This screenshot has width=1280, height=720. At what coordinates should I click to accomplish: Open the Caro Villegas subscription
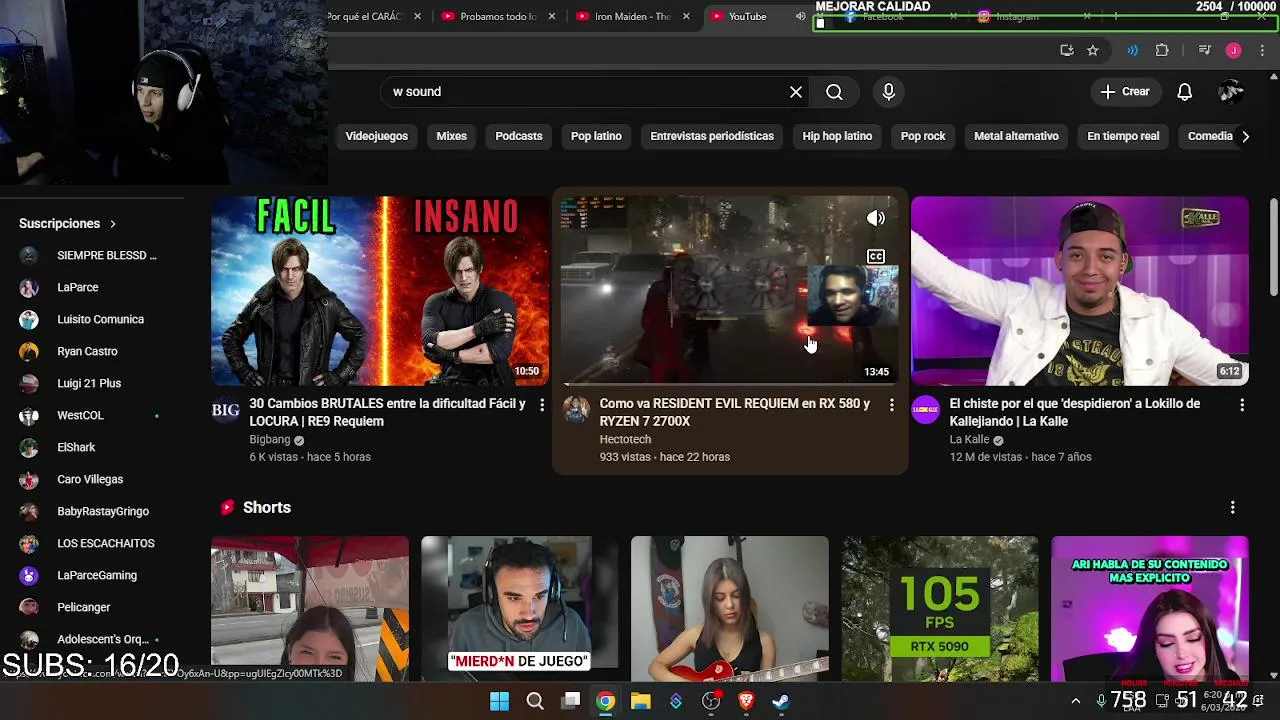coord(90,479)
